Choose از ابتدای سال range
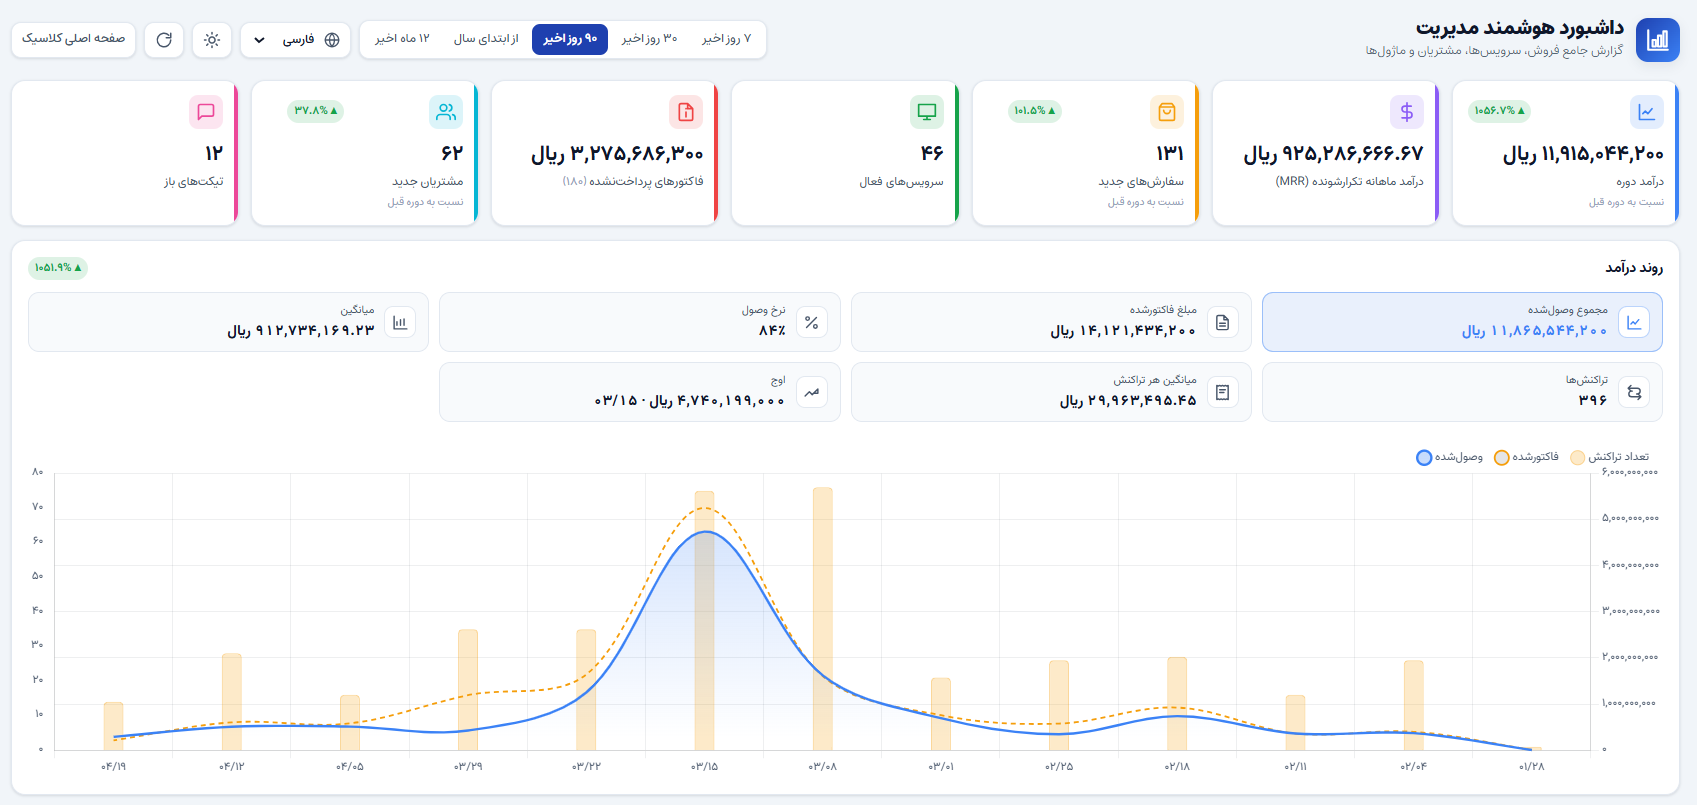This screenshot has height=805, width=1697. (486, 39)
